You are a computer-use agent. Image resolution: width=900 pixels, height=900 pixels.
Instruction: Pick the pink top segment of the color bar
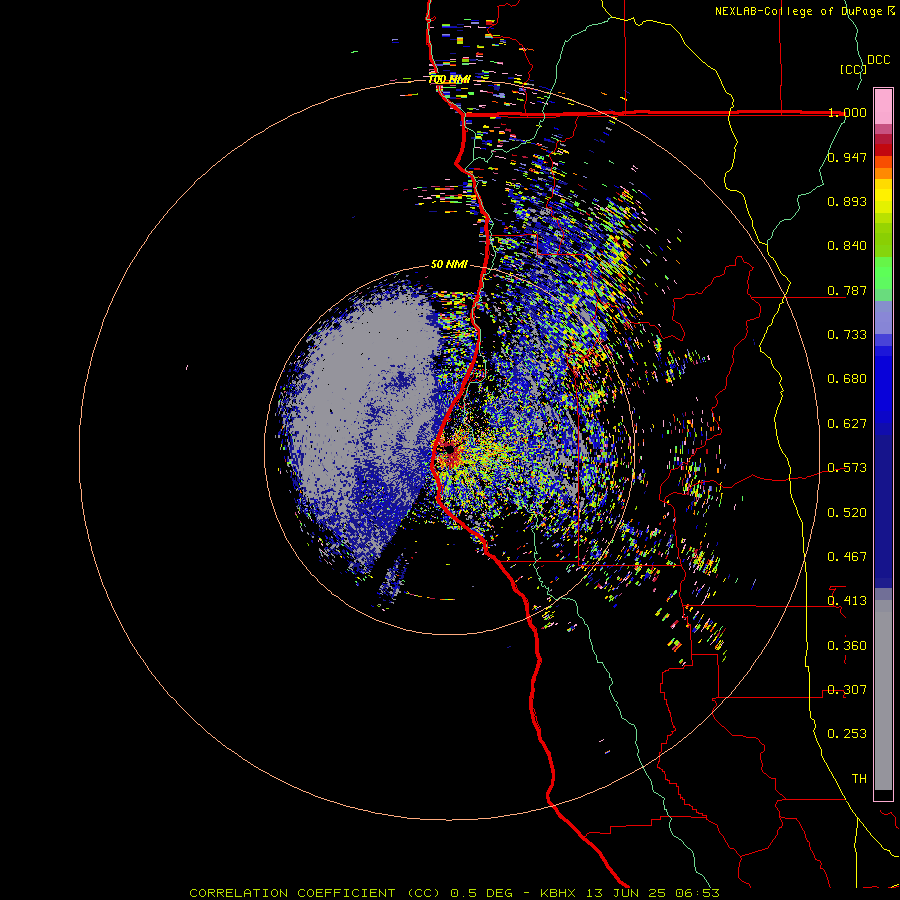(x=883, y=107)
